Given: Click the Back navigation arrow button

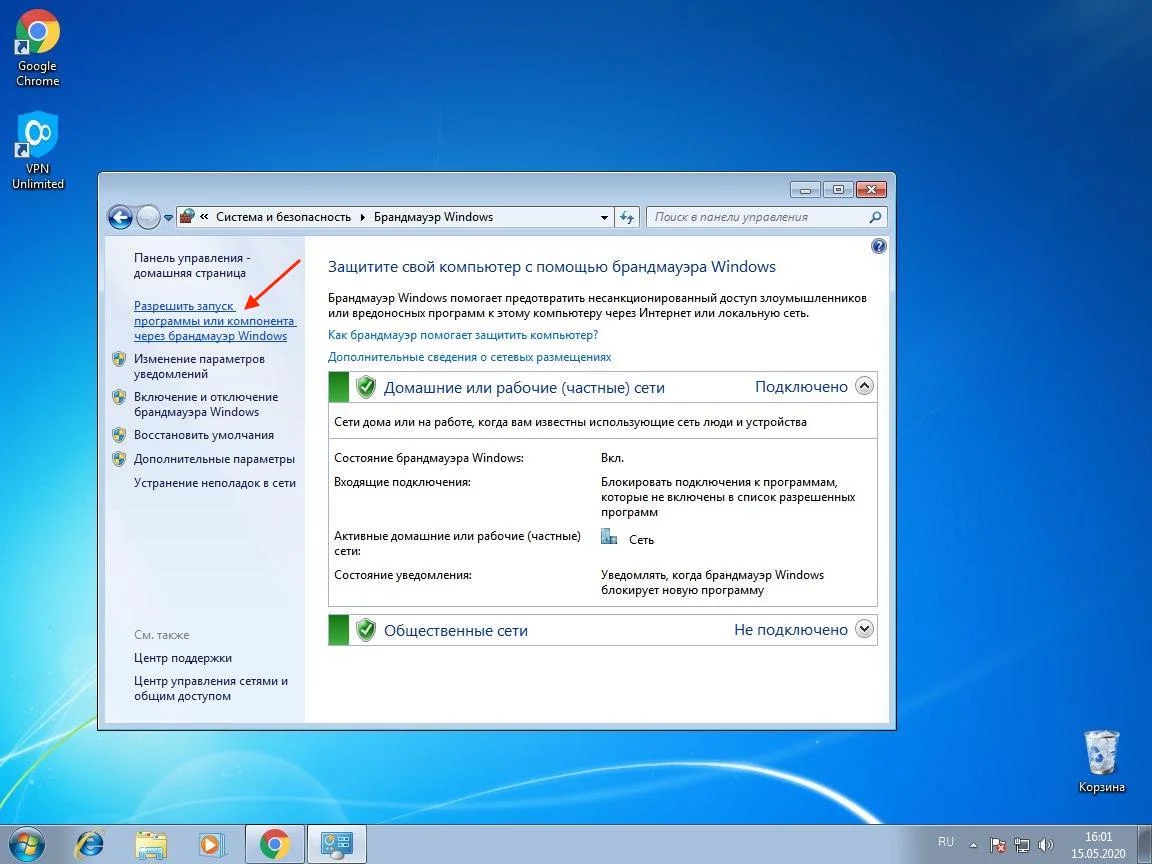Looking at the screenshot, I should (120, 217).
